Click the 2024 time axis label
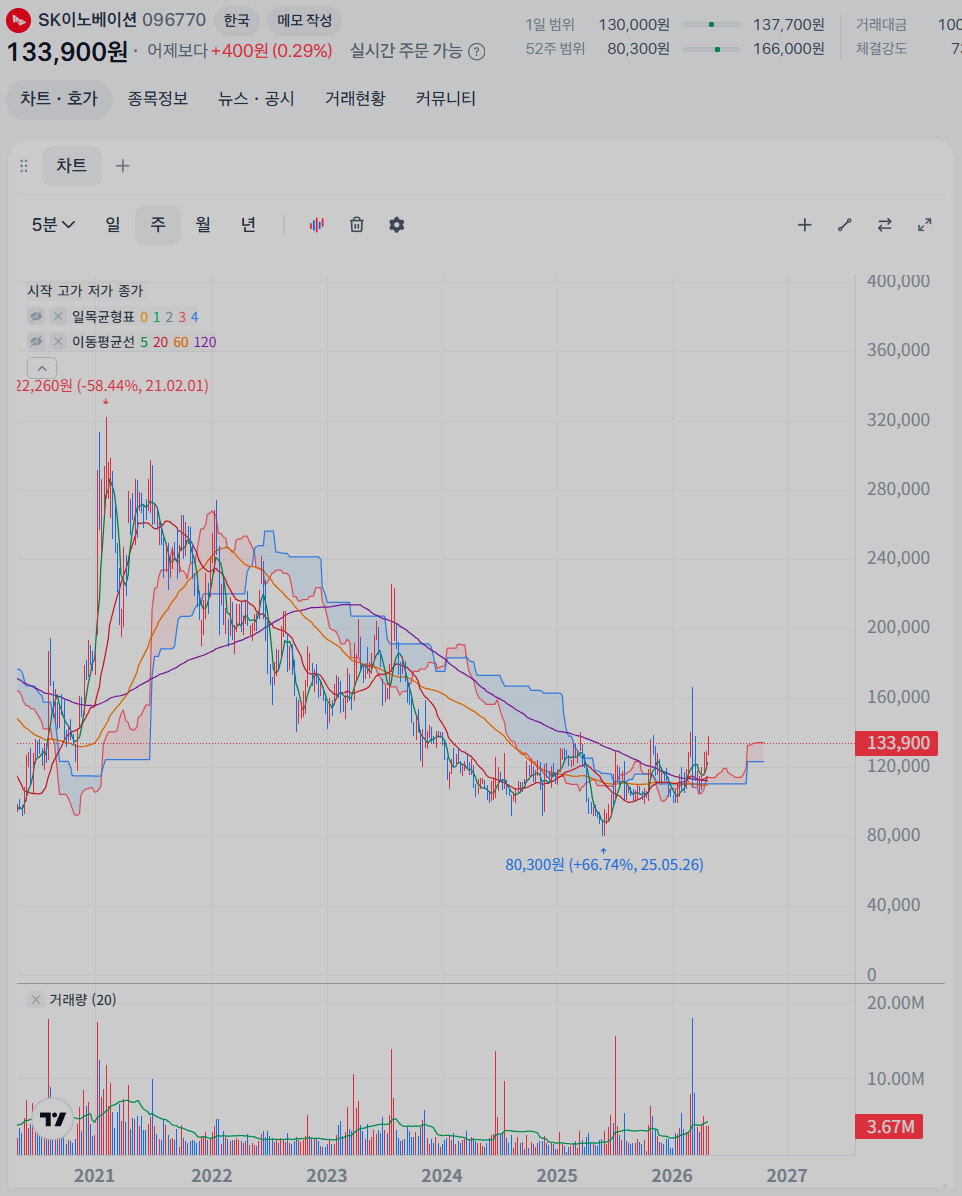 pos(442,1175)
